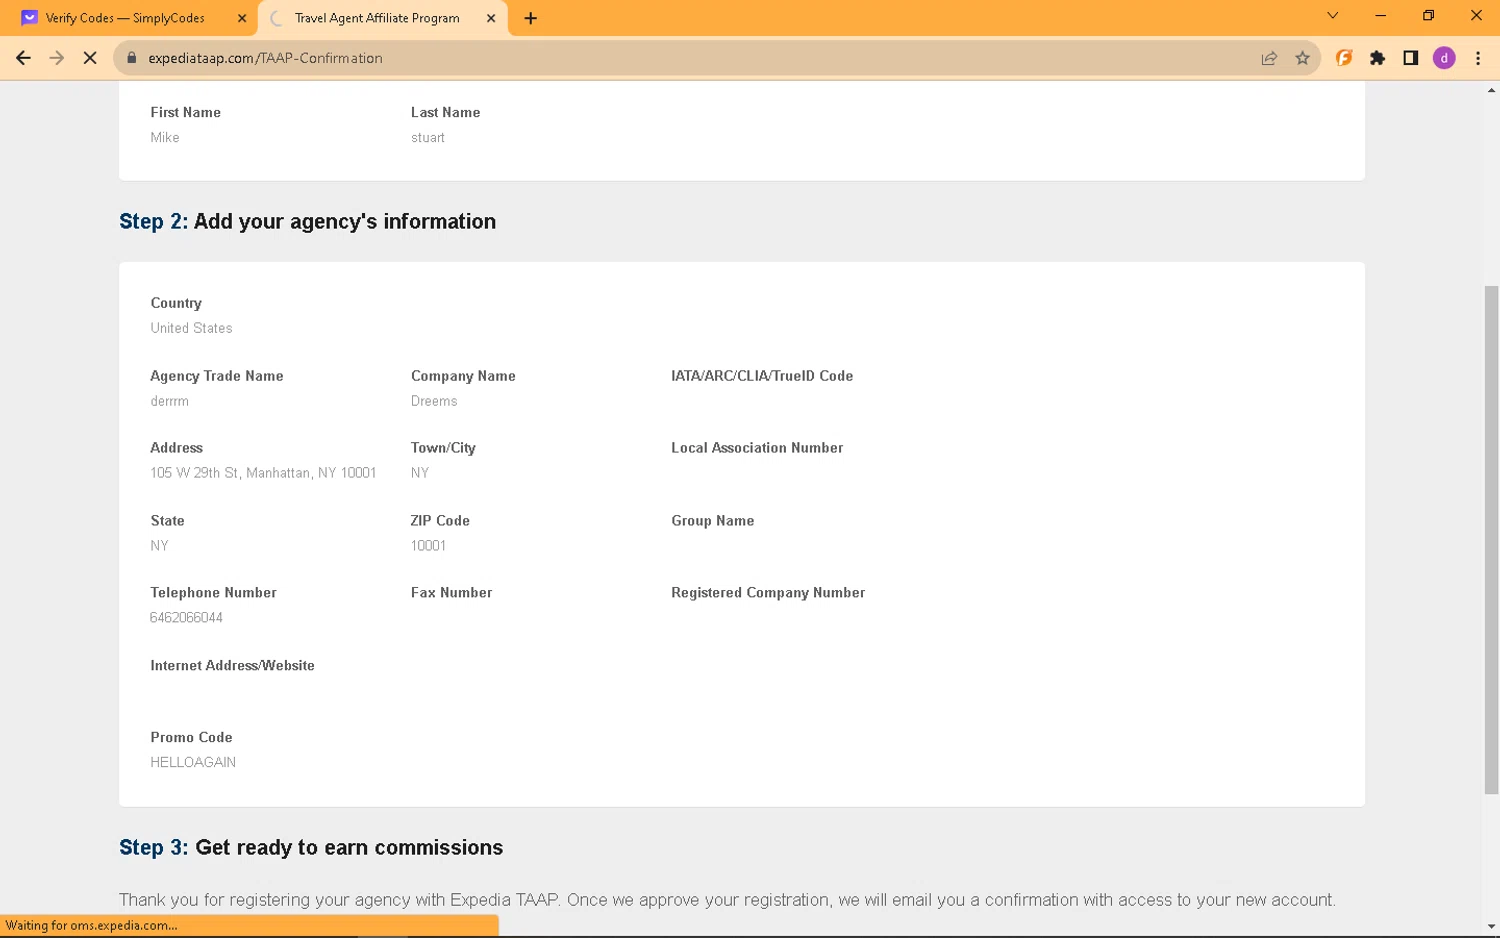Close the browser window

(1476, 15)
